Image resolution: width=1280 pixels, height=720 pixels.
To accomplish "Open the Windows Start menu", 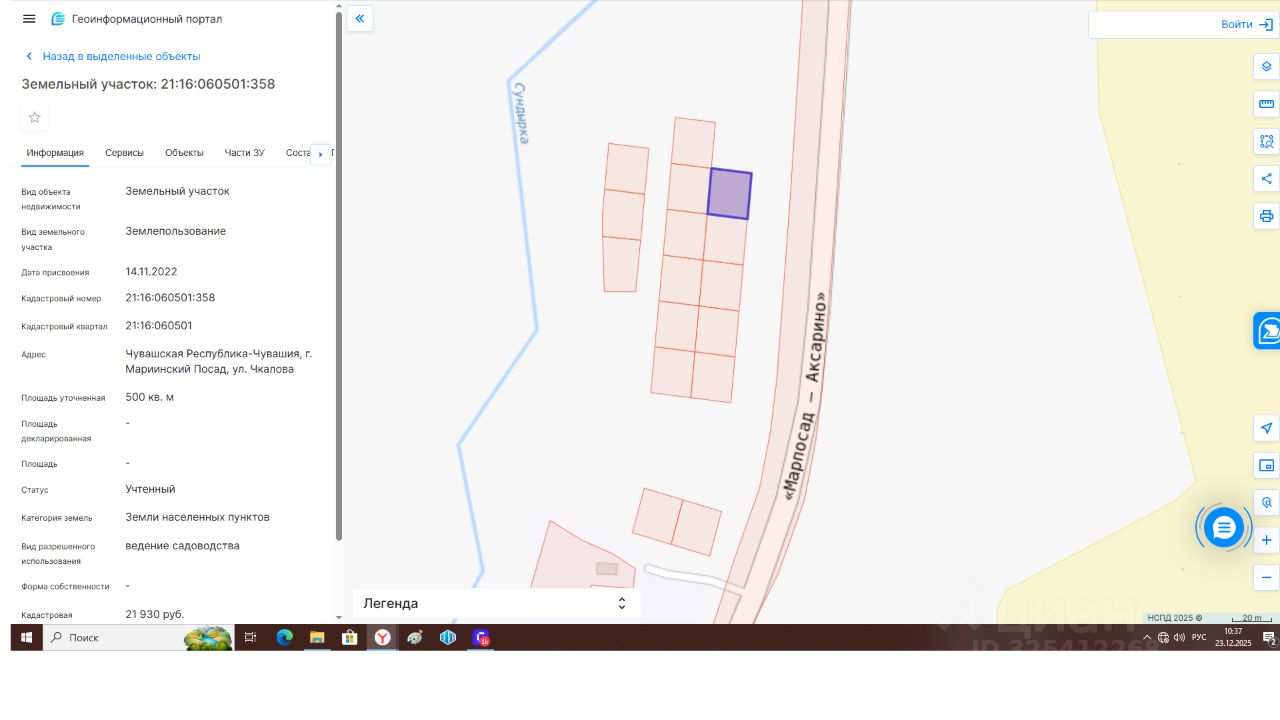I will (26, 637).
